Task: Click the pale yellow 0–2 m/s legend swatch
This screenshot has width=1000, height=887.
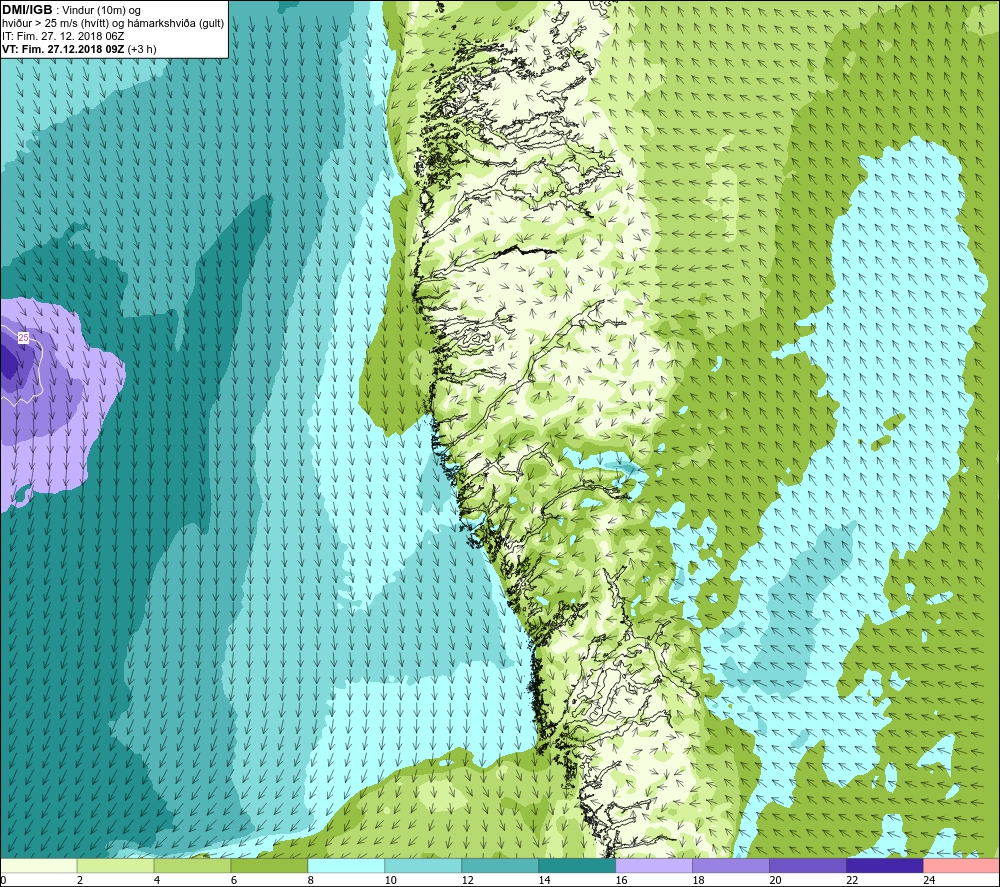Action: click(x=38, y=866)
